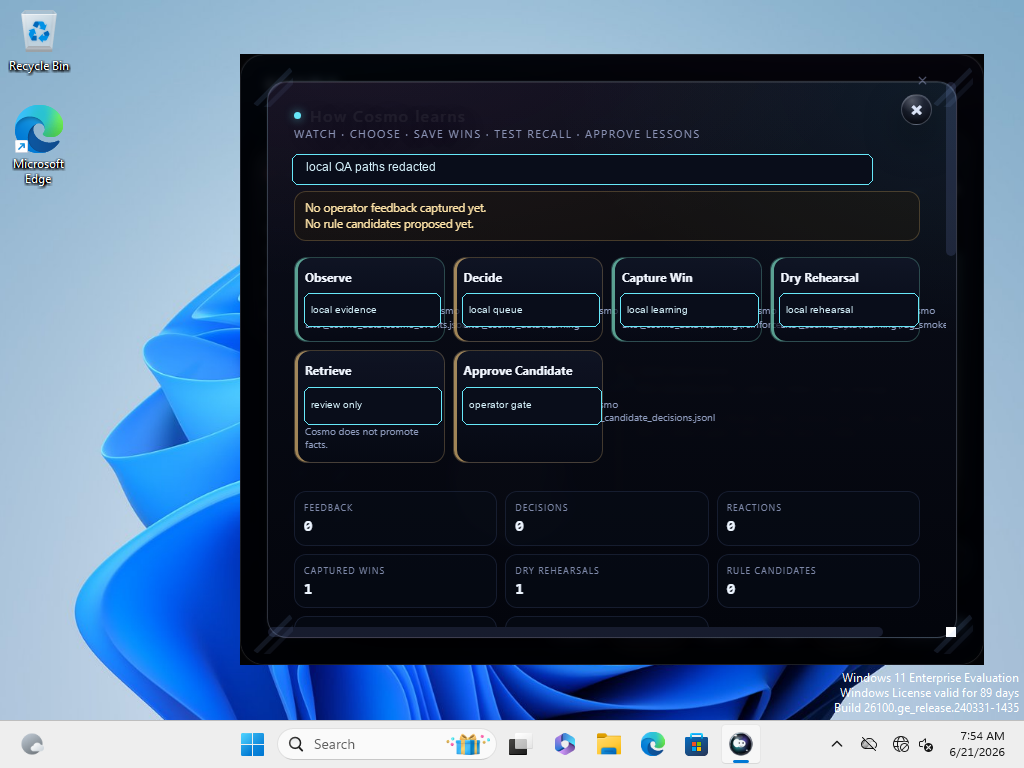Click the Dry Rehearsals counter tile
Screen dimensions: 1024x768
pos(607,581)
